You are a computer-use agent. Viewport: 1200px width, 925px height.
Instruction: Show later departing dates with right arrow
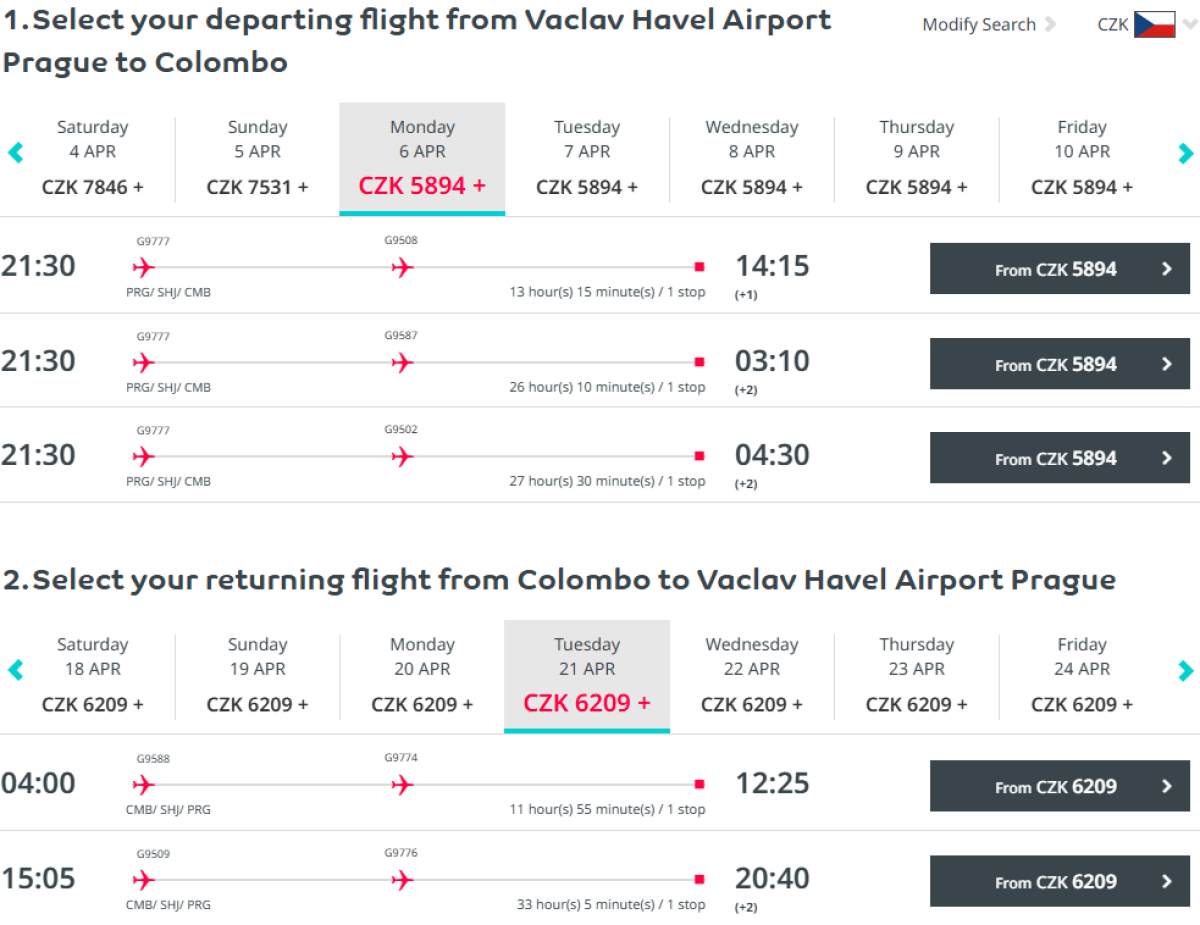(x=1185, y=153)
